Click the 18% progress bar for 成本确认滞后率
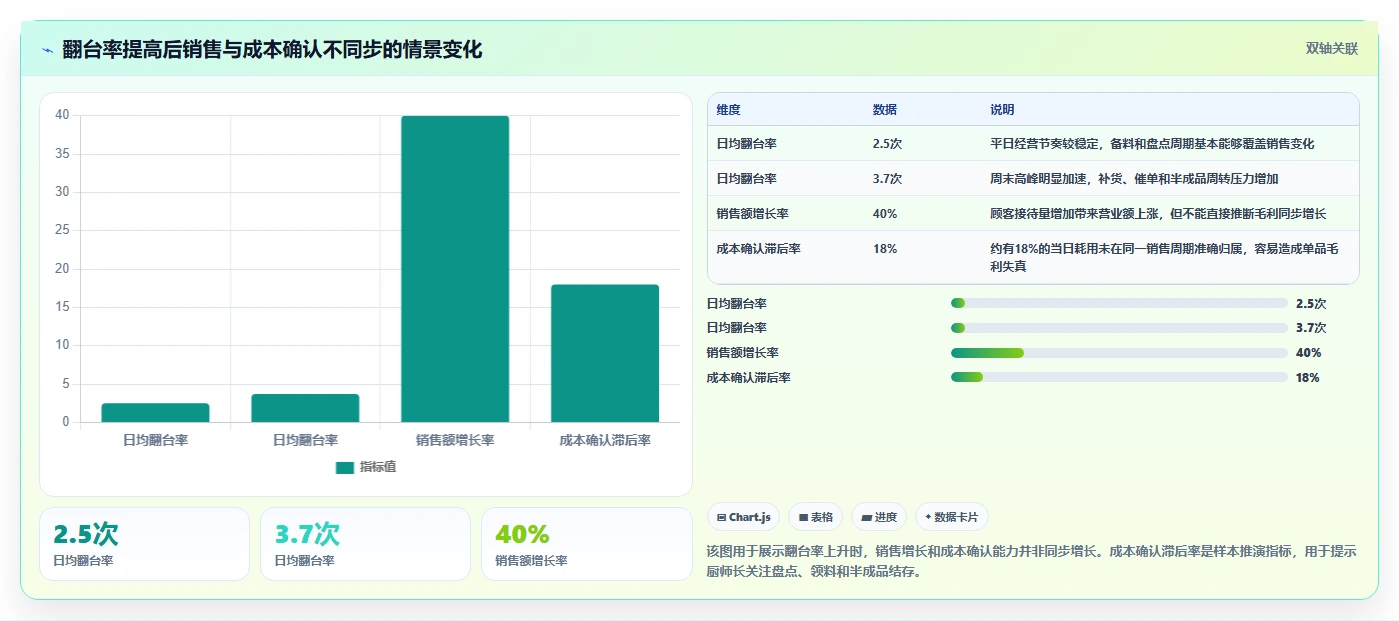Viewport: 1399px width, 621px height. [1119, 378]
